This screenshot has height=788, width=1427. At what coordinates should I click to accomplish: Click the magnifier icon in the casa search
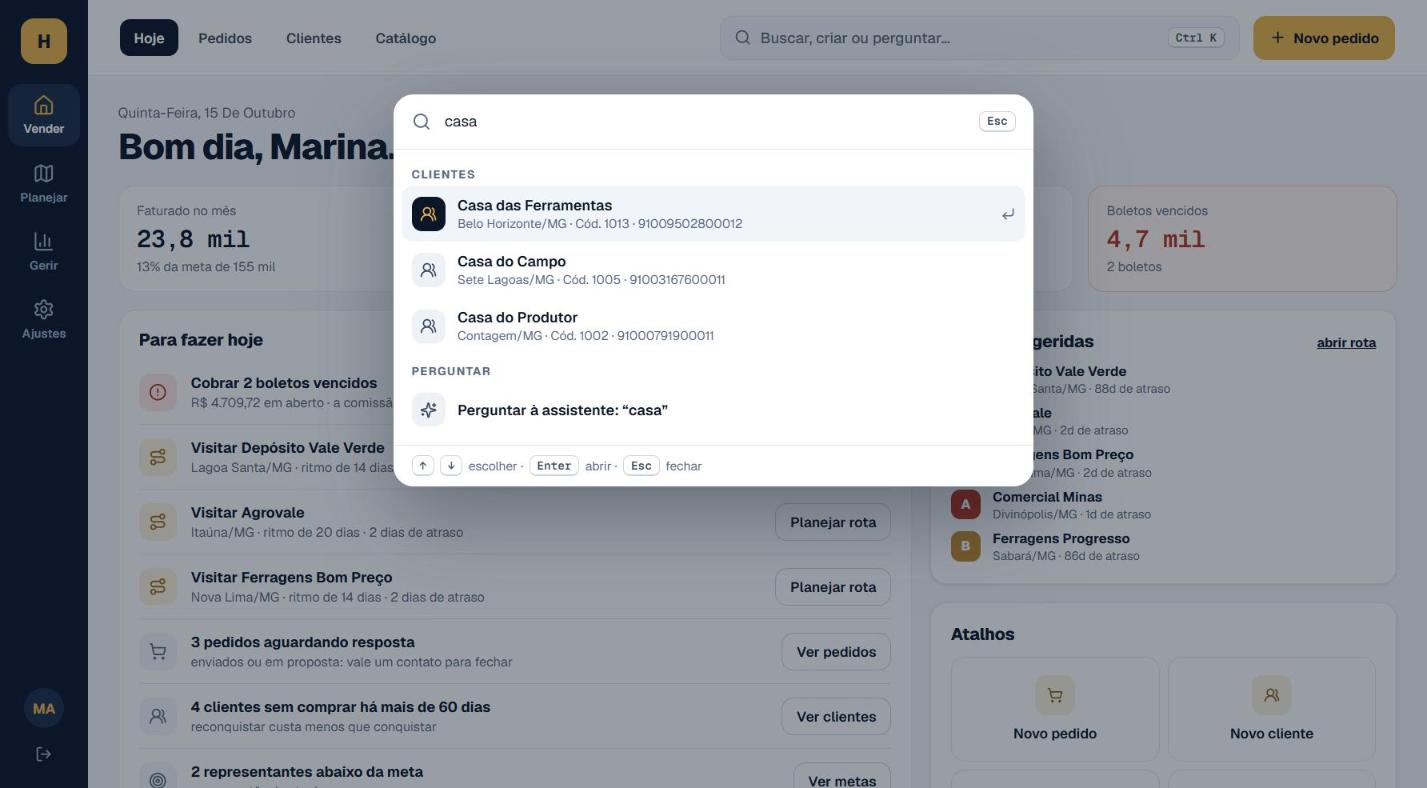pos(422,121)
